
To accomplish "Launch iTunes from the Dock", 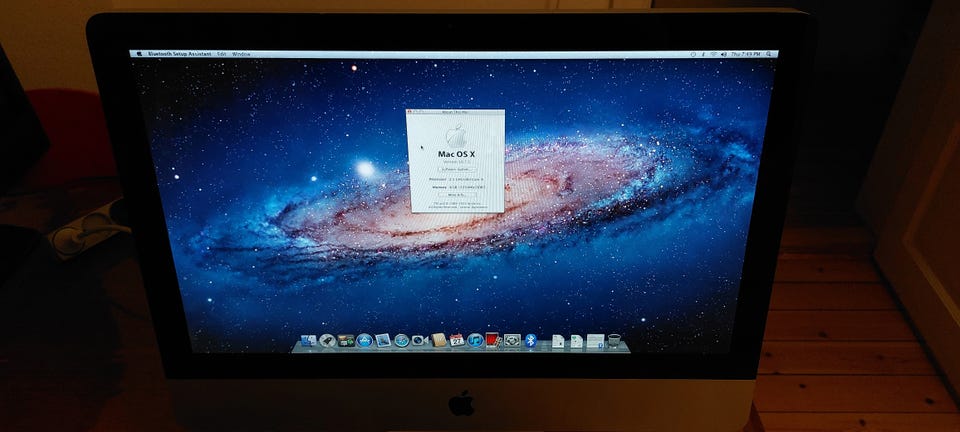I will (x=476, y=340).
